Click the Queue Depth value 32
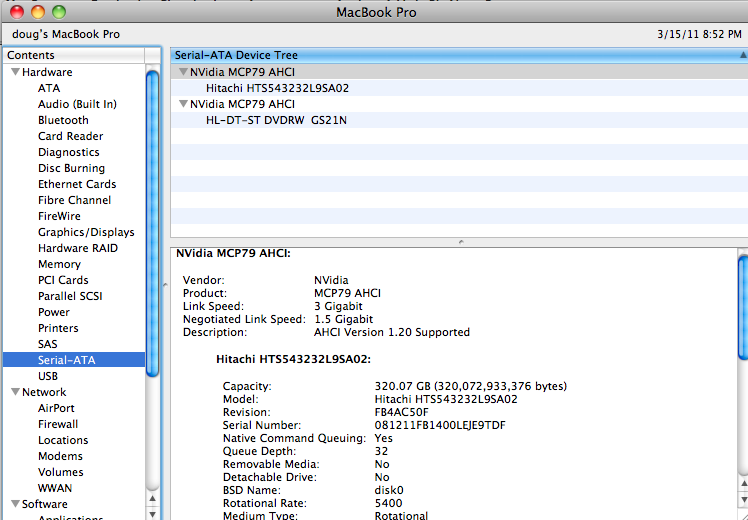The image size is (748, 520). tap(381, 451)
